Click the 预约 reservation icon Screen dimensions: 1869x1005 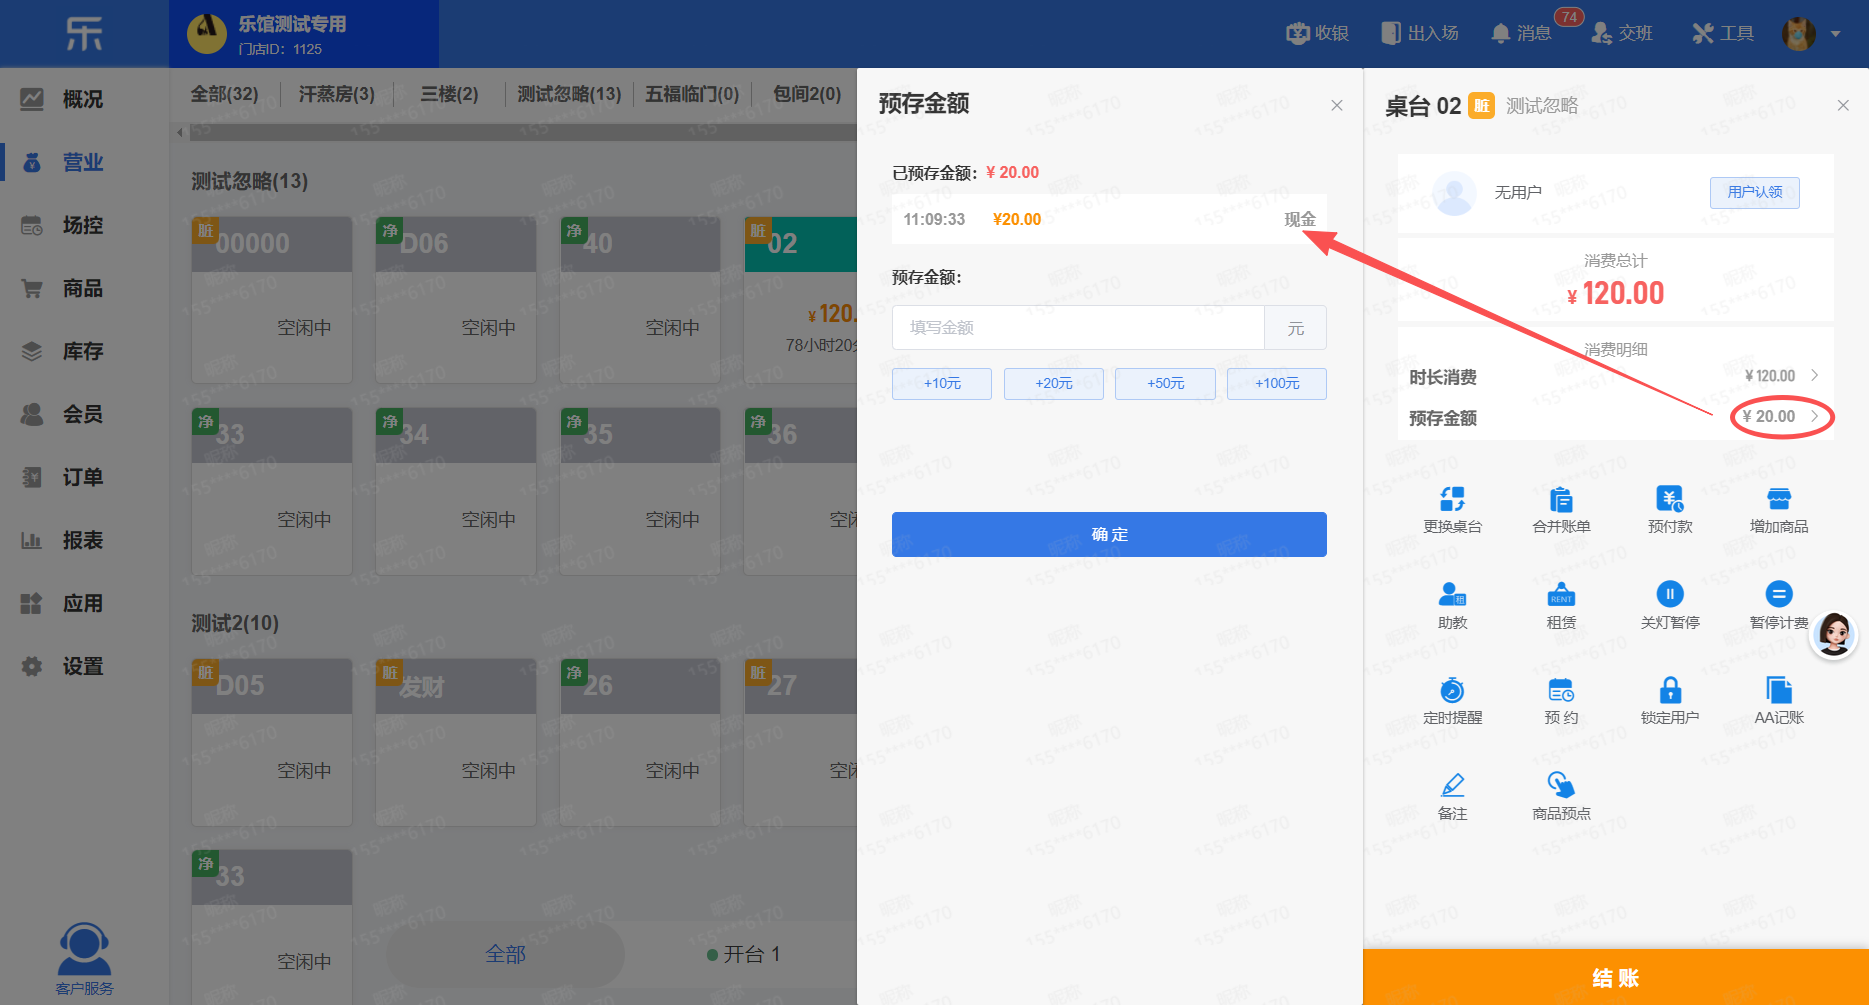1561,690
